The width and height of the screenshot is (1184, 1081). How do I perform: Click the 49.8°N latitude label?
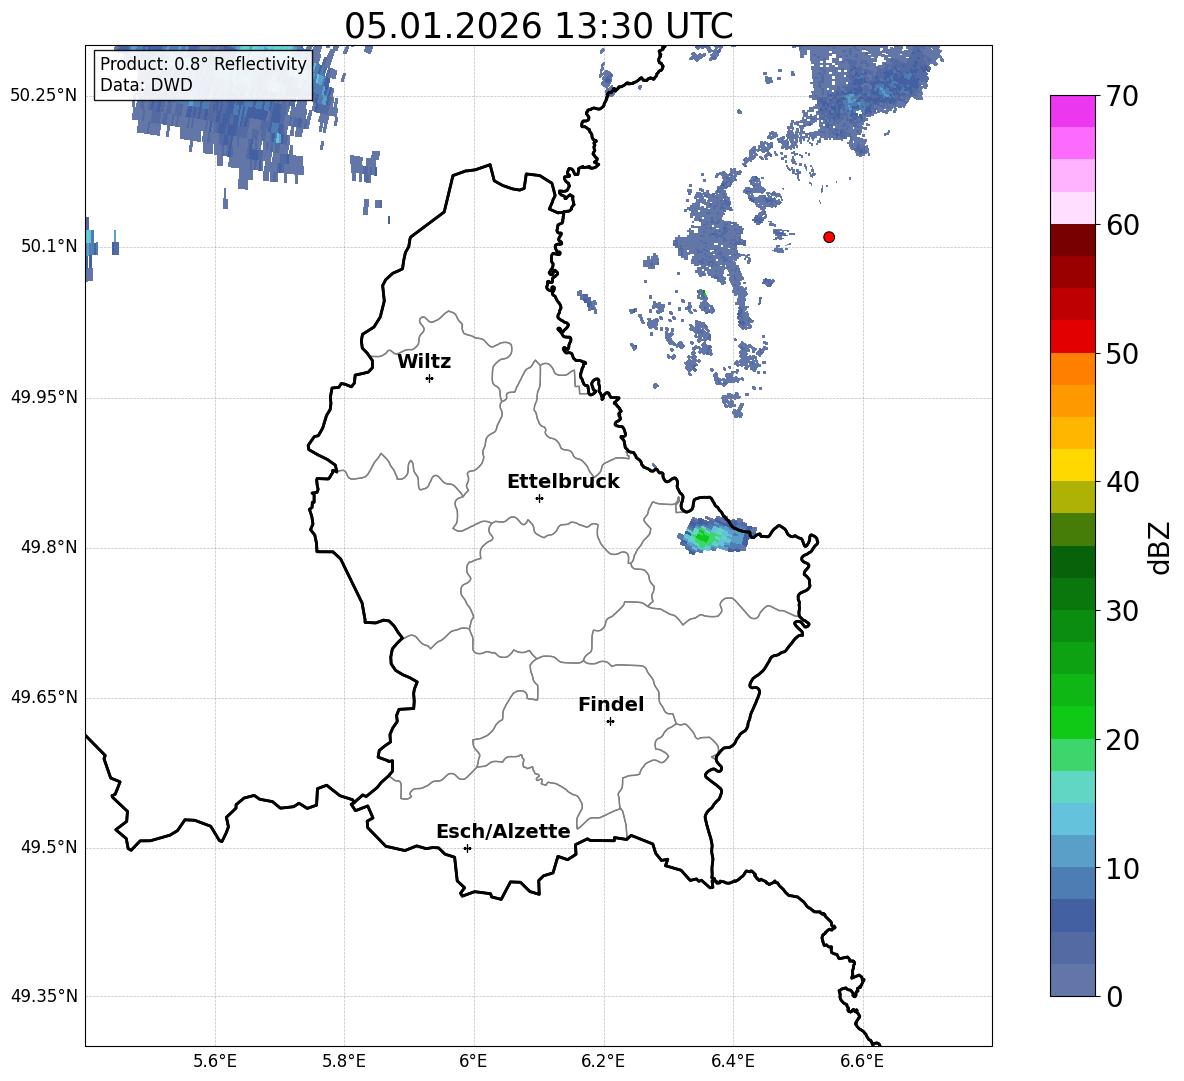click(x=49, y=547)
